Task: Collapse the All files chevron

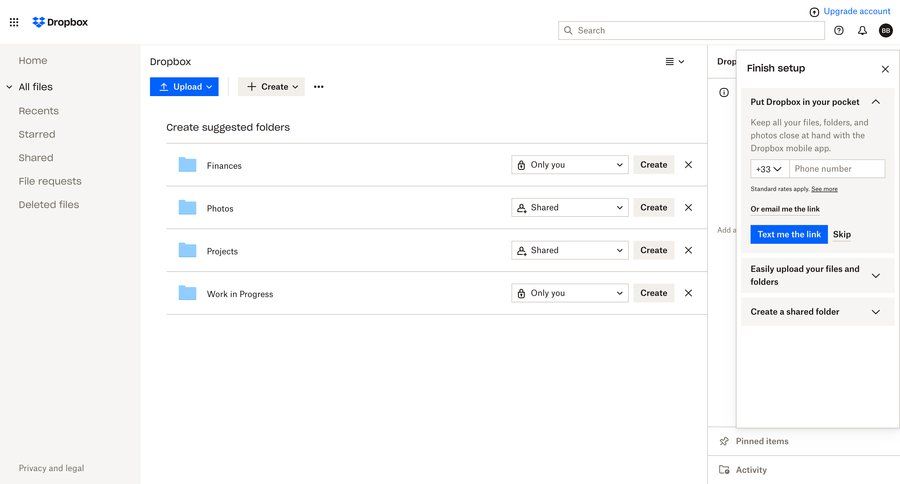Action: click(9, 87)
